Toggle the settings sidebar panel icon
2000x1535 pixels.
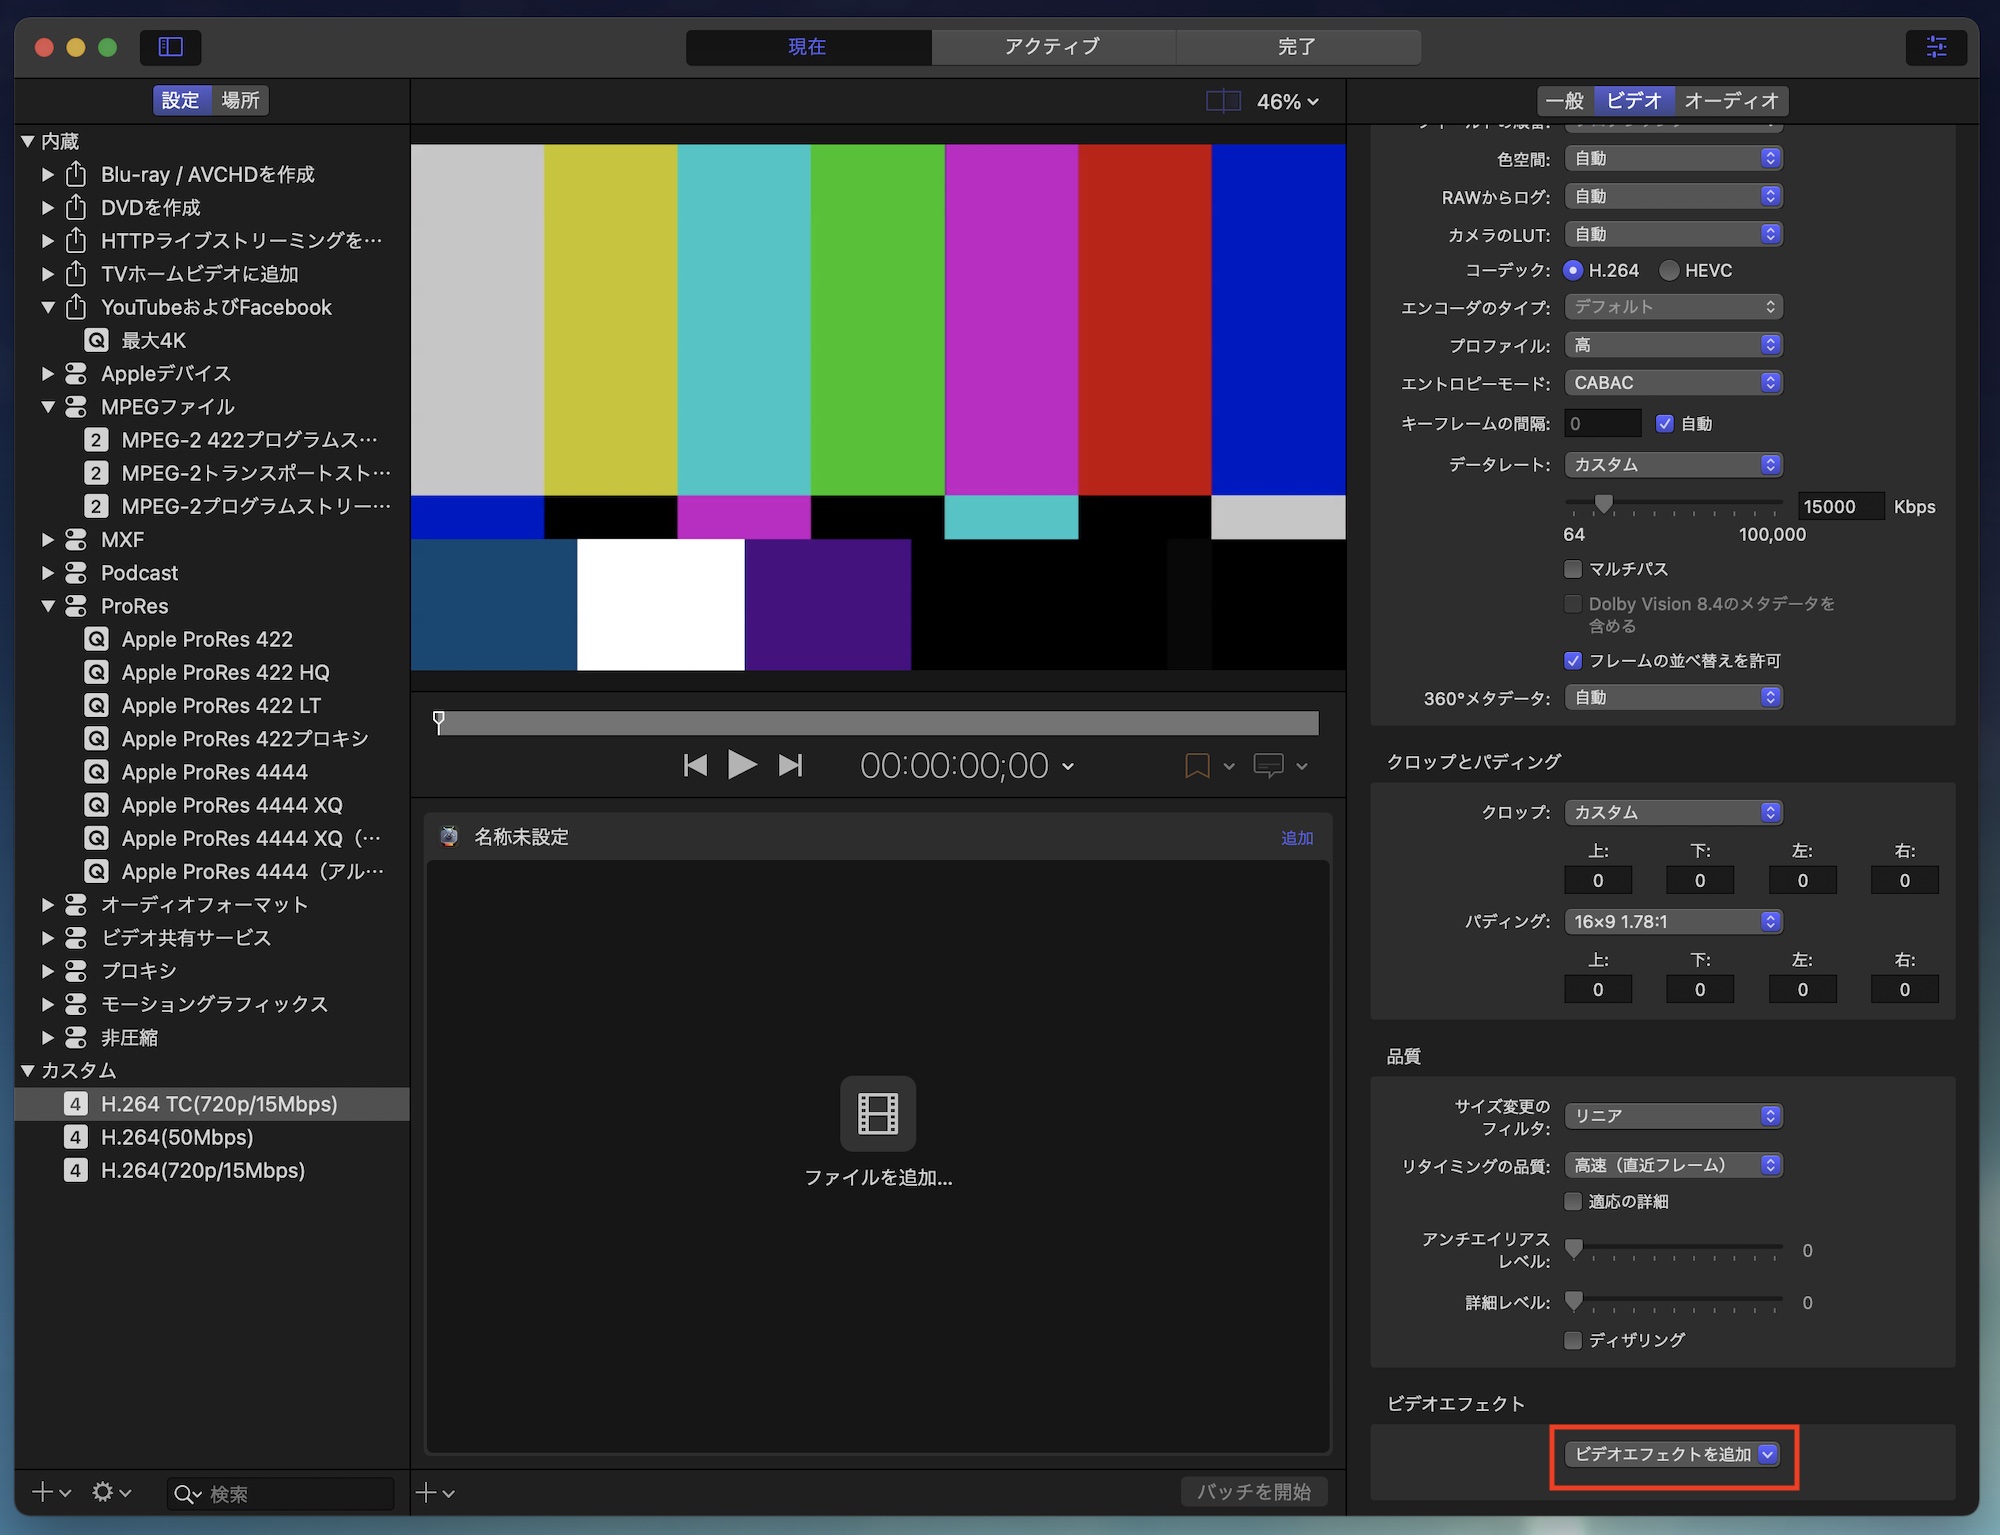click(171, 46)
